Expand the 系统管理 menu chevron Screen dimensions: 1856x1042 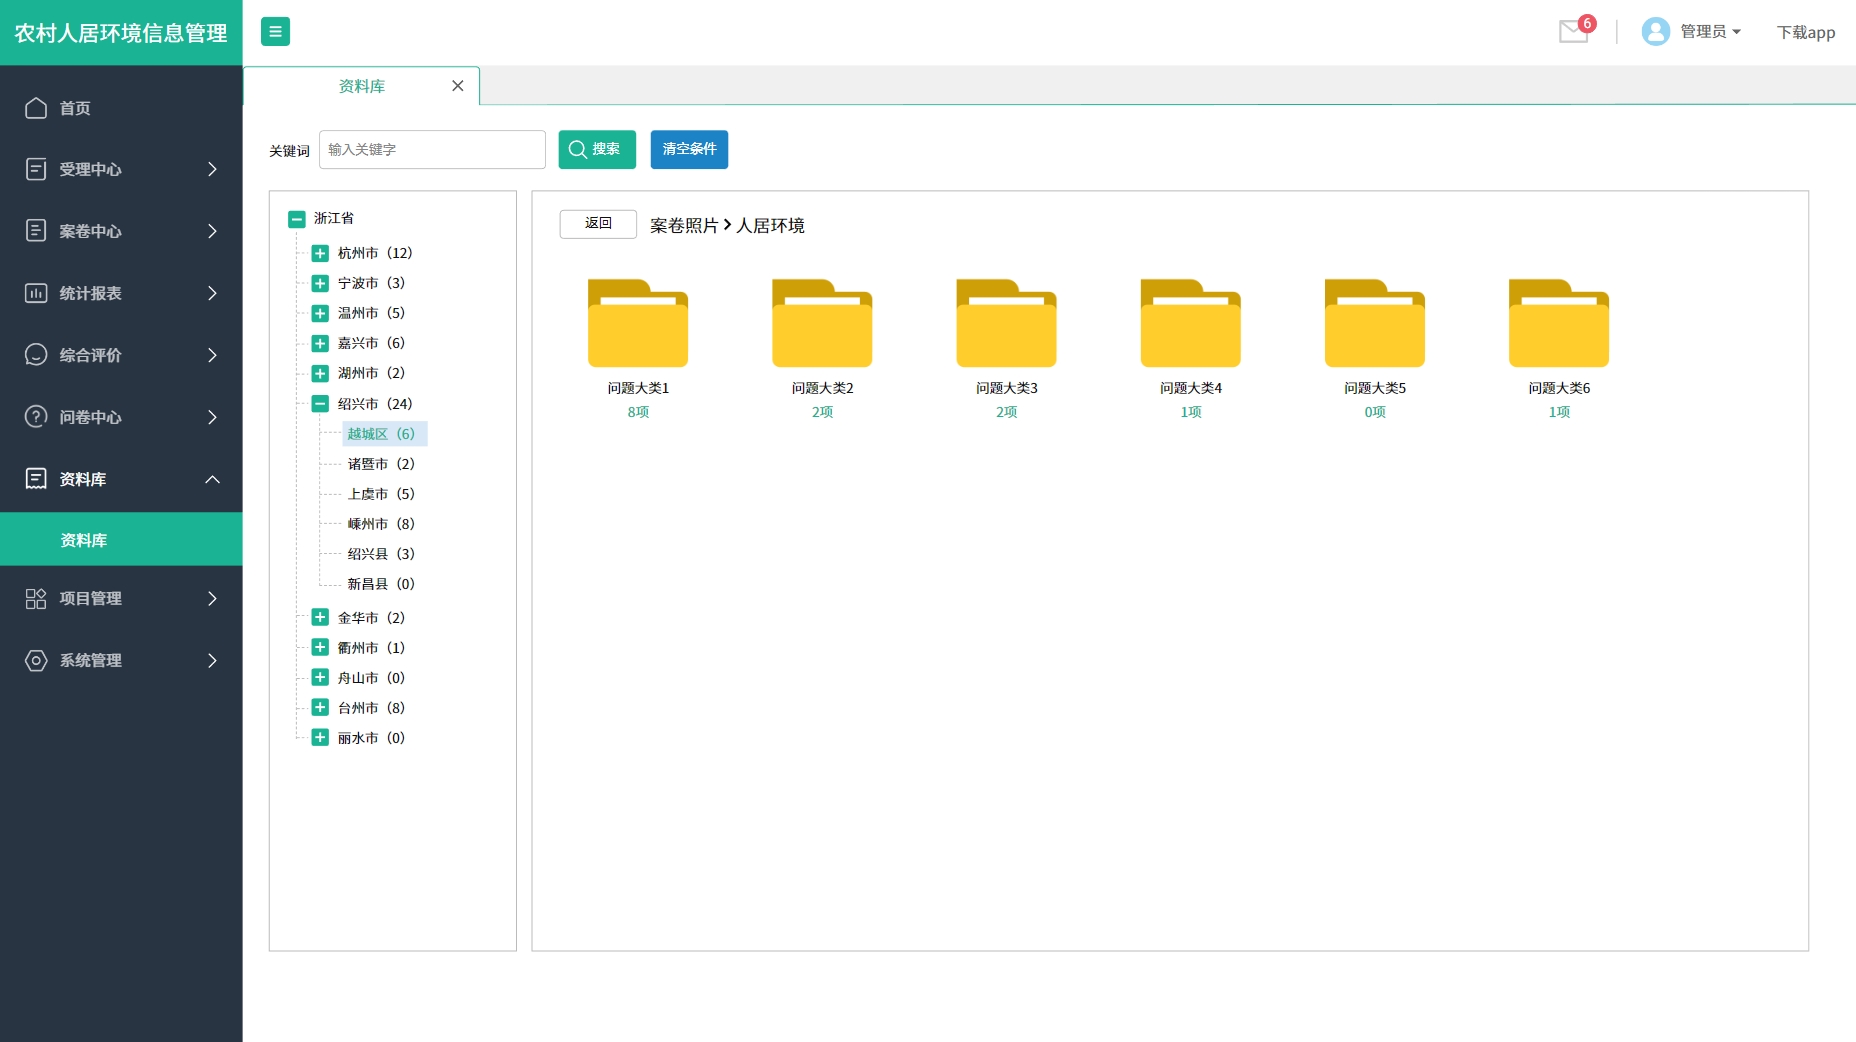pyautogui.click(x=212, y=660)
